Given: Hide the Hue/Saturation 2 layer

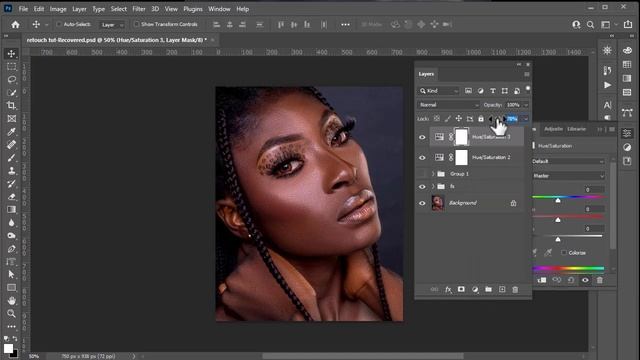Looking at the screenshot, I should tap(422, 158).
